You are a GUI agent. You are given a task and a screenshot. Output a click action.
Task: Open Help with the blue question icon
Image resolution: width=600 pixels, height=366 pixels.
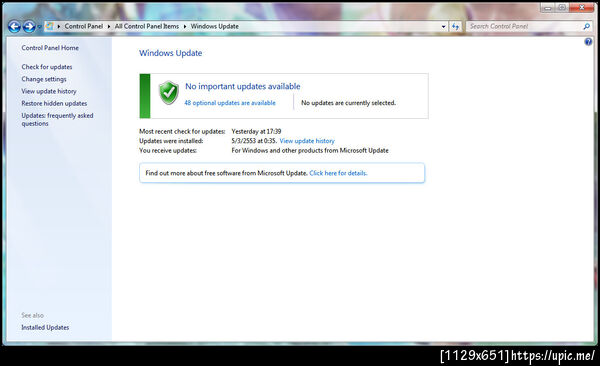point(588,42)
